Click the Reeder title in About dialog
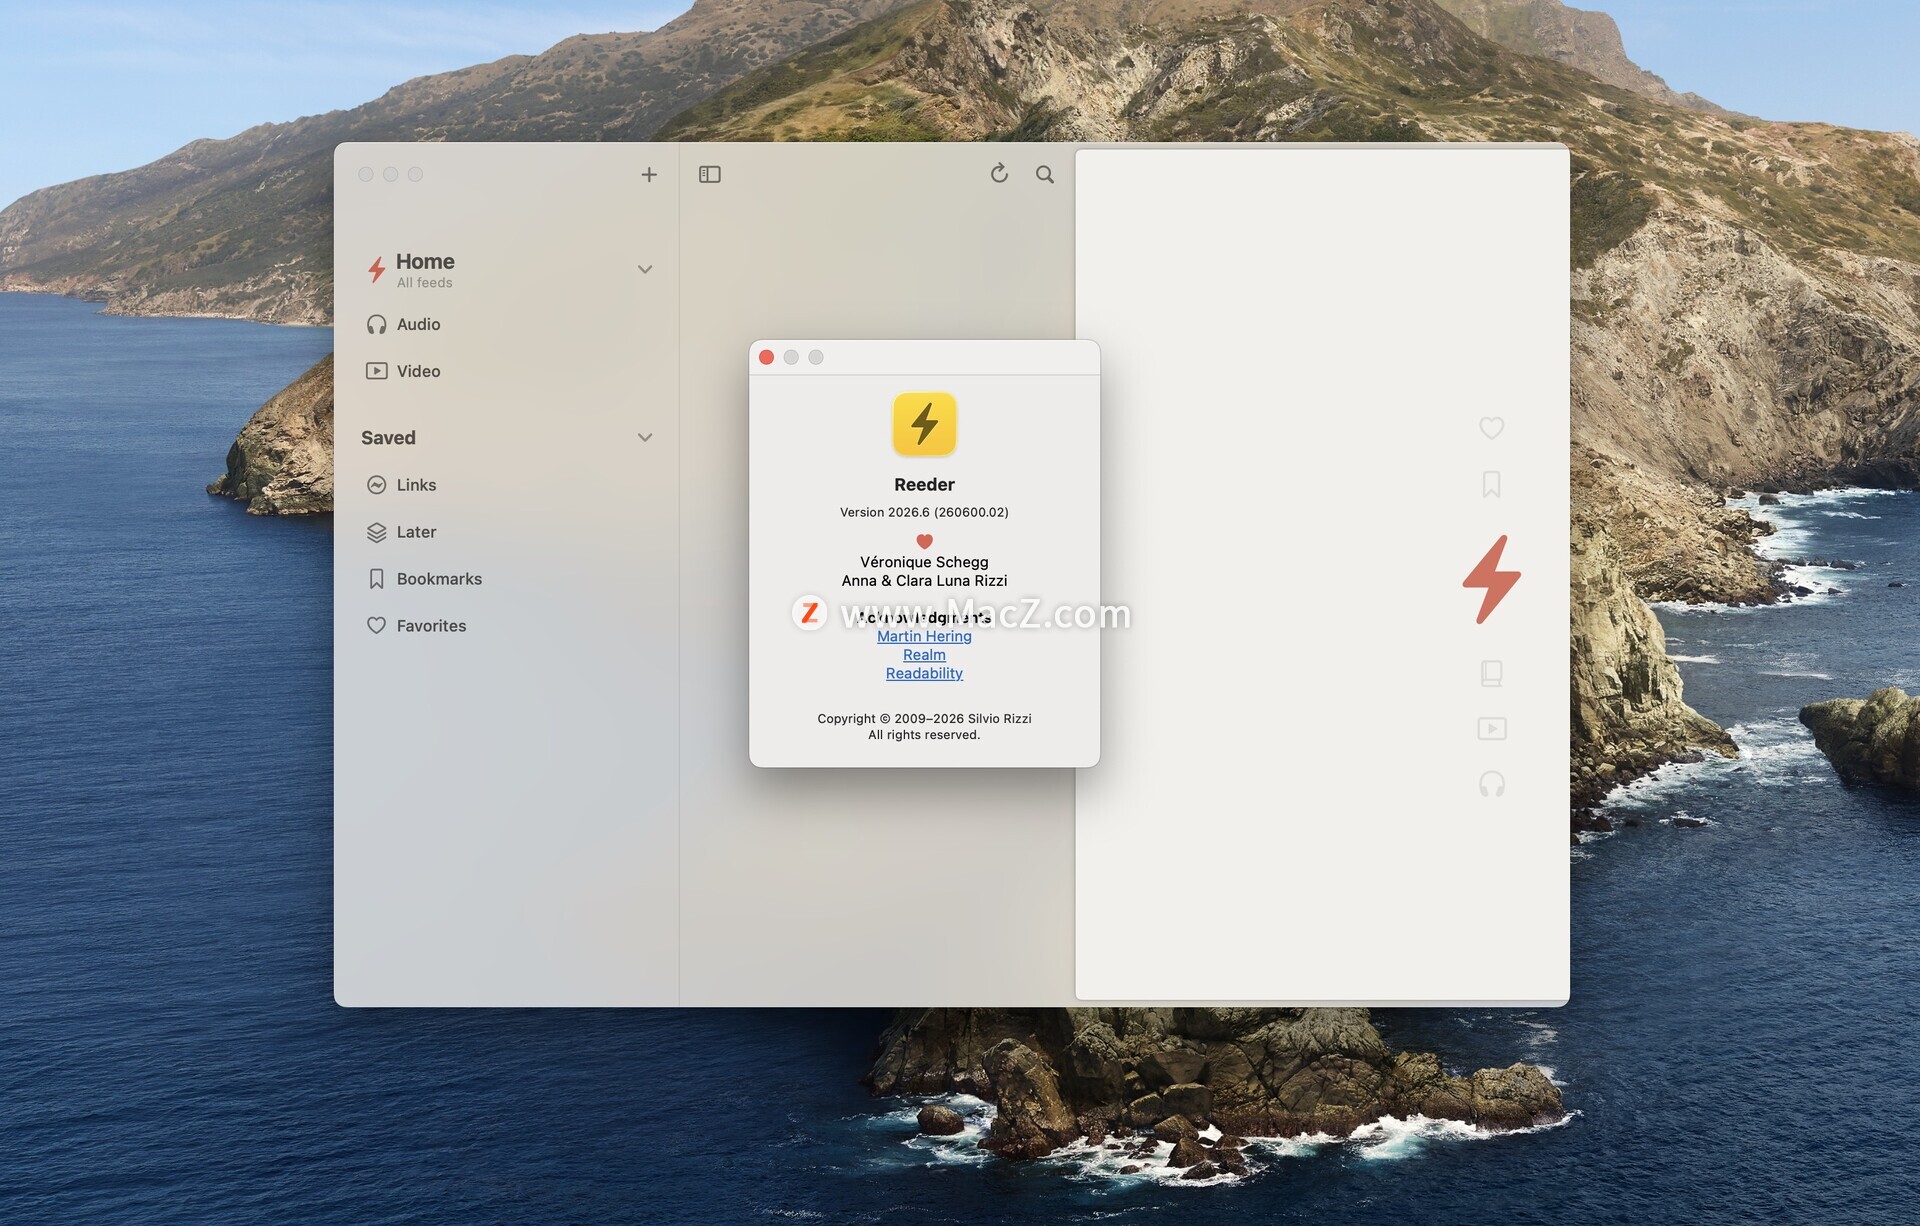The width and height of the screenshot is (1920, 1226). [924, 485]
